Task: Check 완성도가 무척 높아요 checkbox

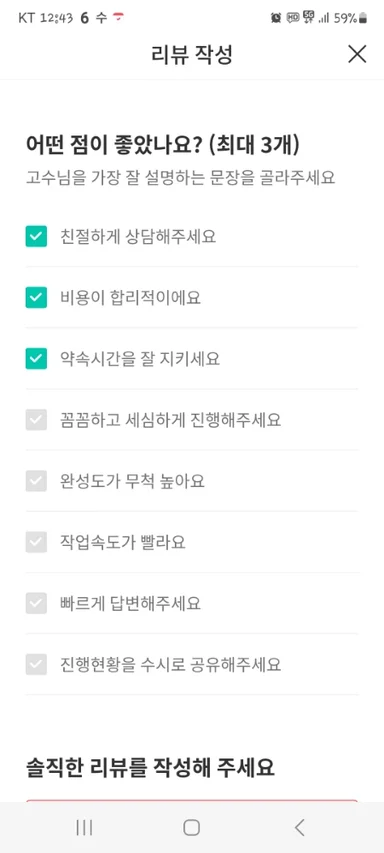Action: (36, 481)
